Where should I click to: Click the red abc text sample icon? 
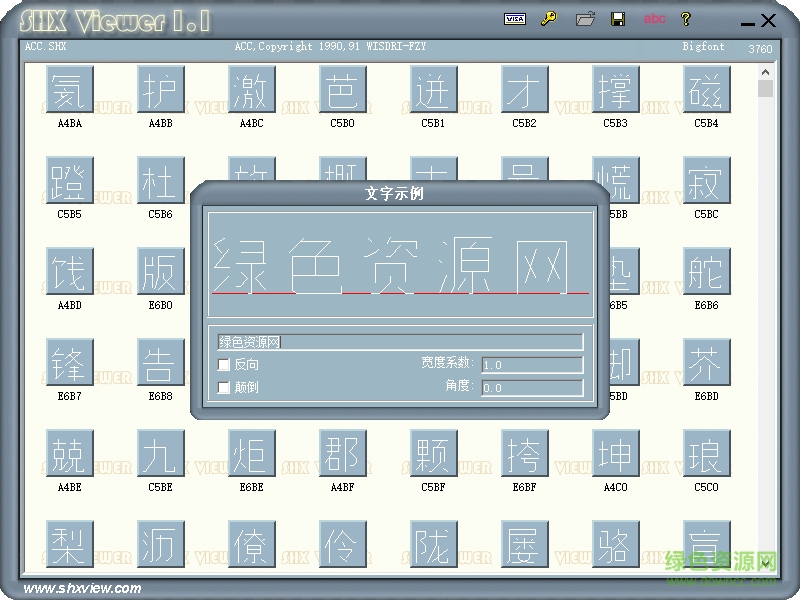[x=654, y=19]
